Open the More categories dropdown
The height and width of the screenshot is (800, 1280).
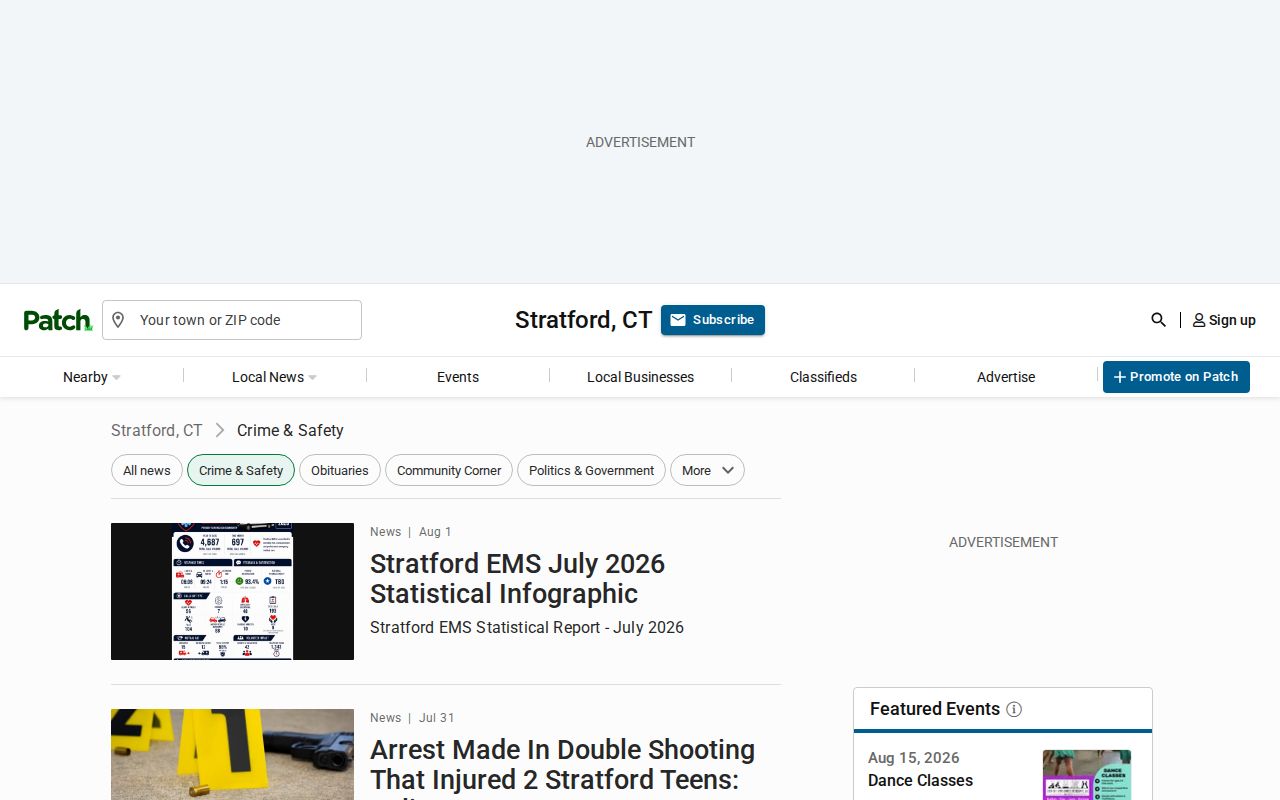pos(707,470)
